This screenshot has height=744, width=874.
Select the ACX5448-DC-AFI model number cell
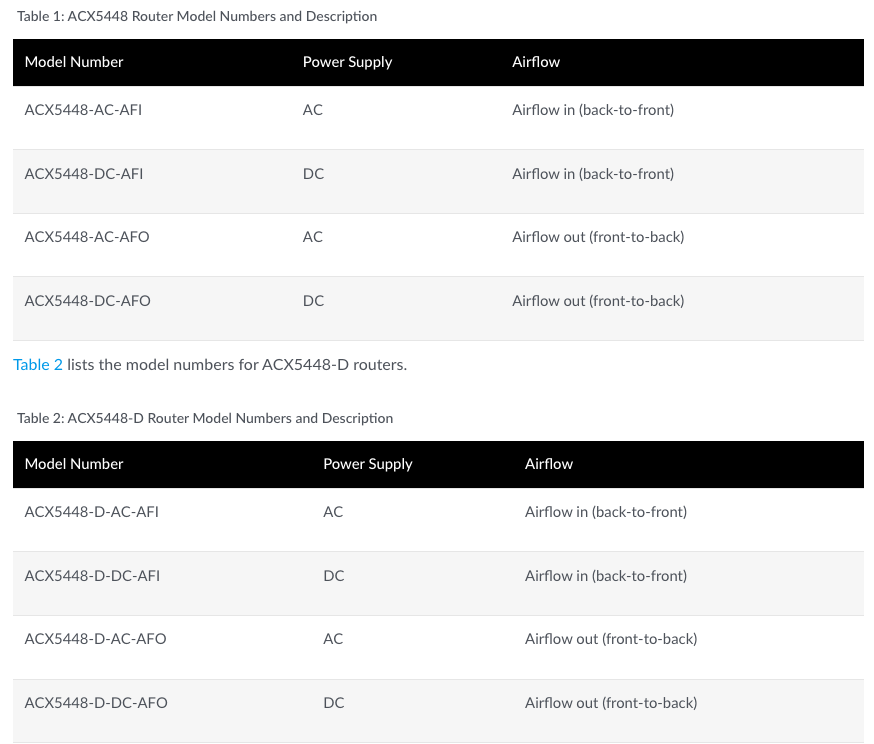pyautogui.click(x=84, y=174)
